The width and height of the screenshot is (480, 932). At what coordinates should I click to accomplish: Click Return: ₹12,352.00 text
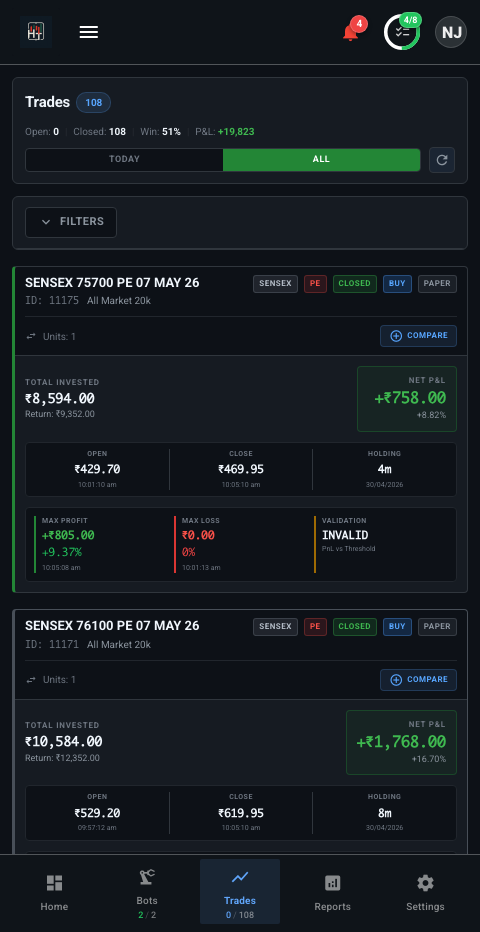click(x=62, y=758)
